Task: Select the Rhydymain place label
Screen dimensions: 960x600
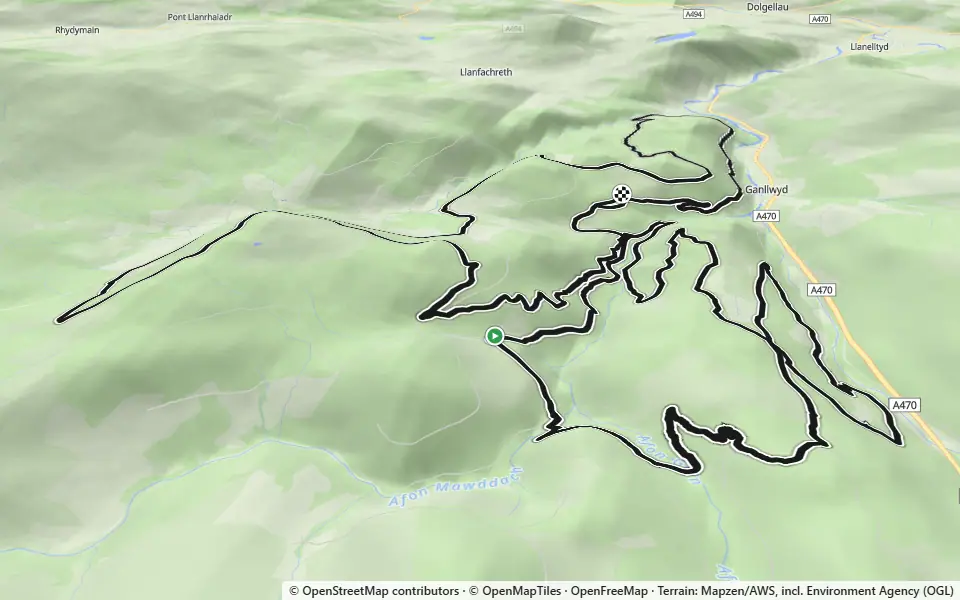Action: point(77,30)
